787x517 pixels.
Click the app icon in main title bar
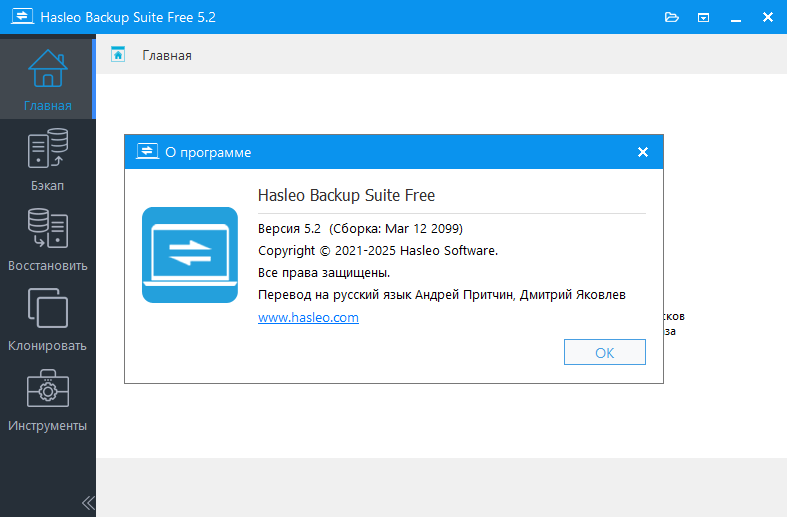(x=23, y=17)
